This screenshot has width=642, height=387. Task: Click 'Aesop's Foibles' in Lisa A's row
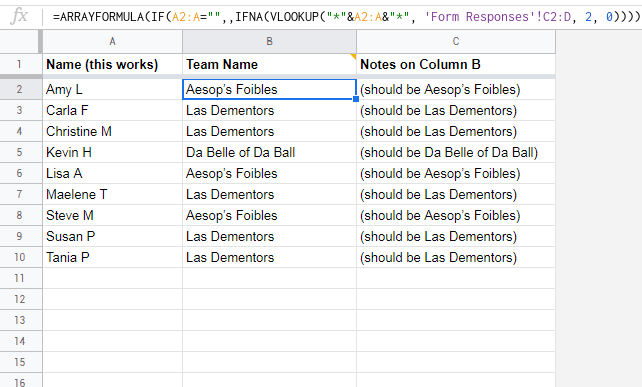click(x=269, y=173)
